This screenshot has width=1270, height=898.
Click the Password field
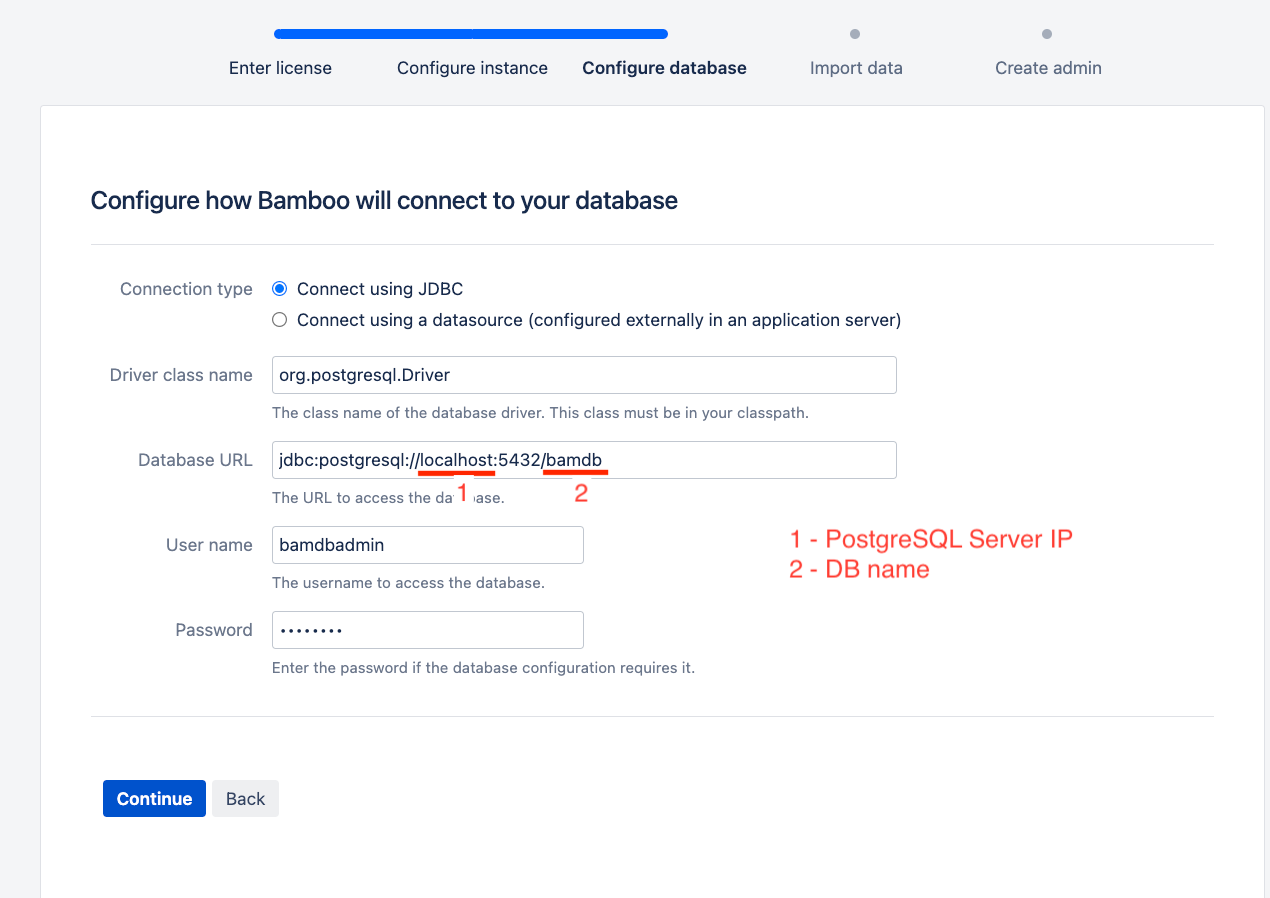(428, 630)
